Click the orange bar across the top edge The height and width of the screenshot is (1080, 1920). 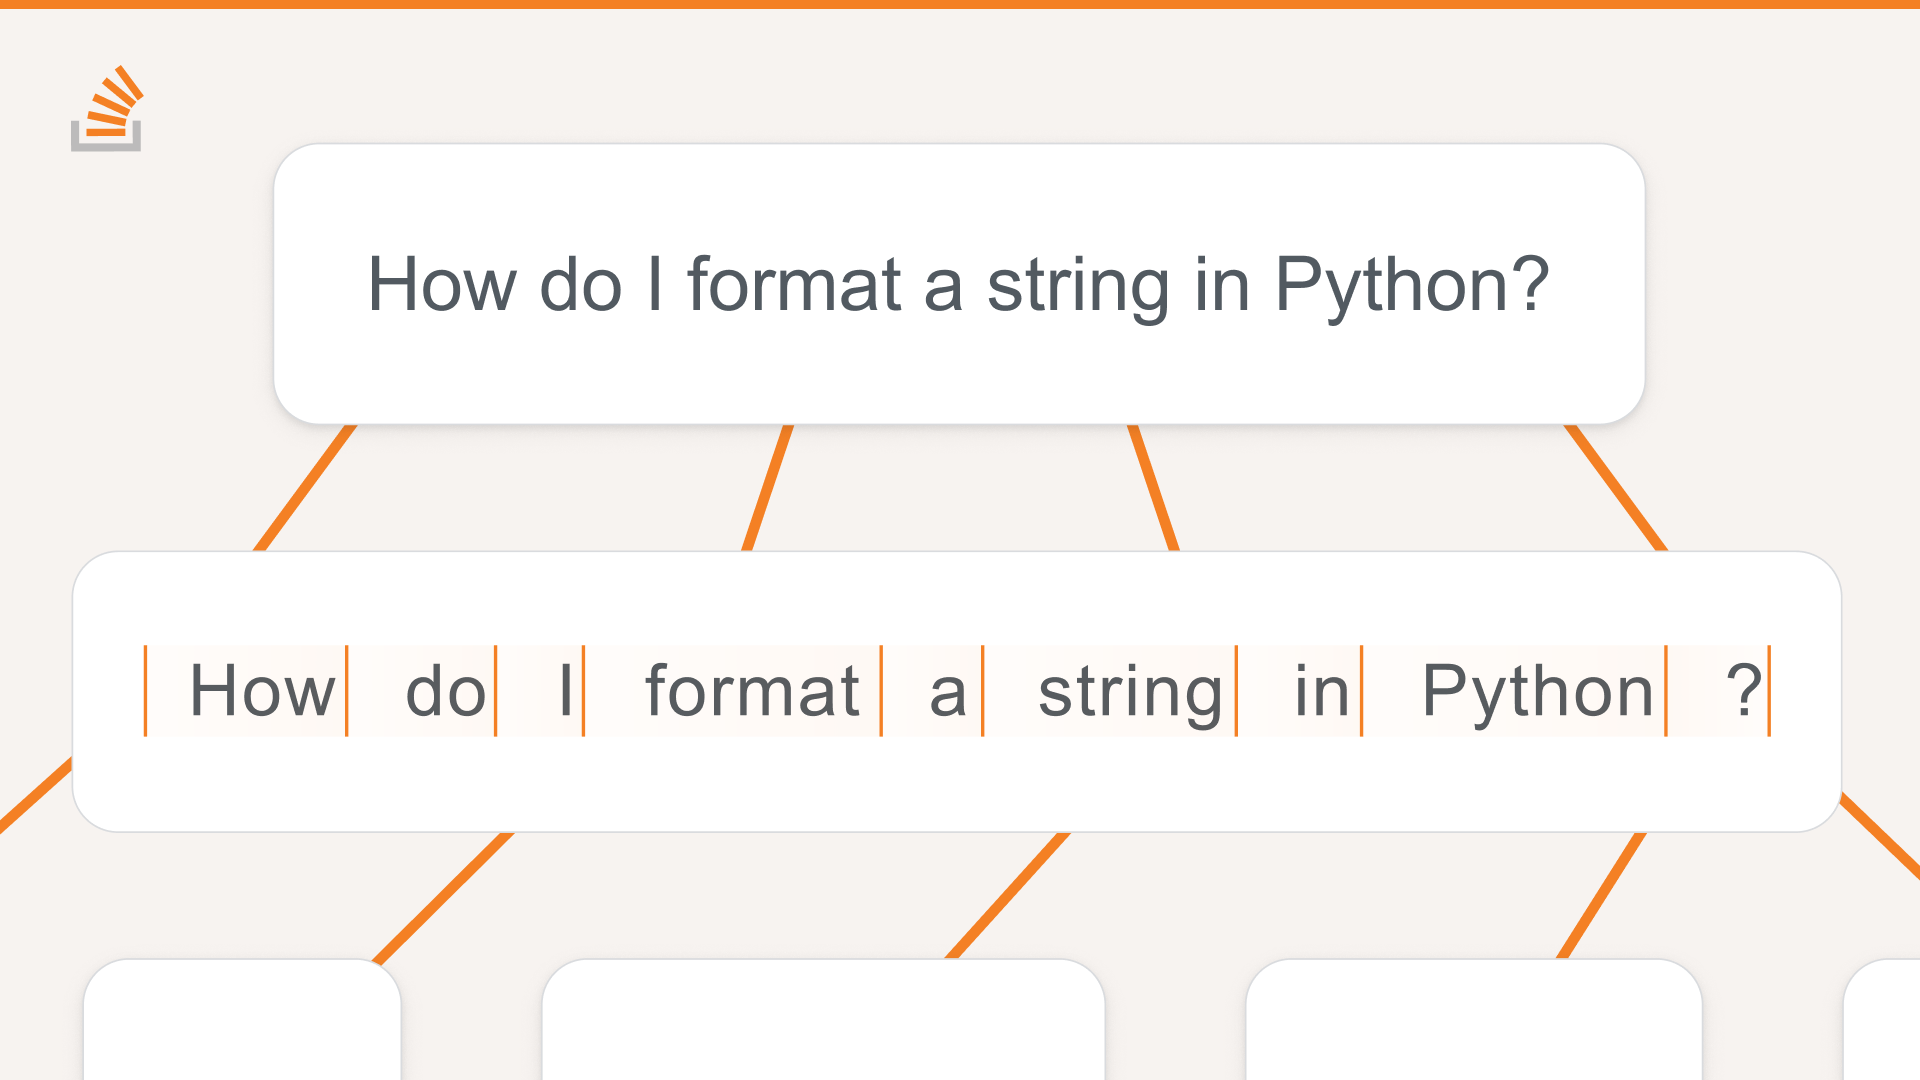coord(960,4)
